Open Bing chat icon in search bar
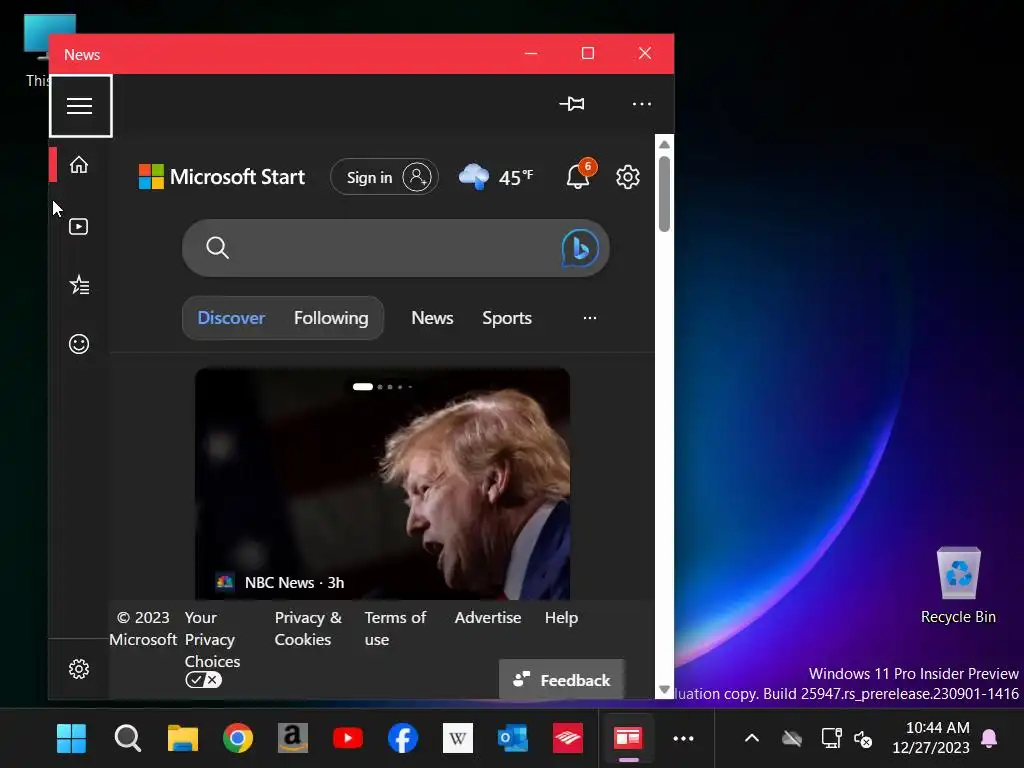Screen dimensions: 1024x768 tap(580, 248)
